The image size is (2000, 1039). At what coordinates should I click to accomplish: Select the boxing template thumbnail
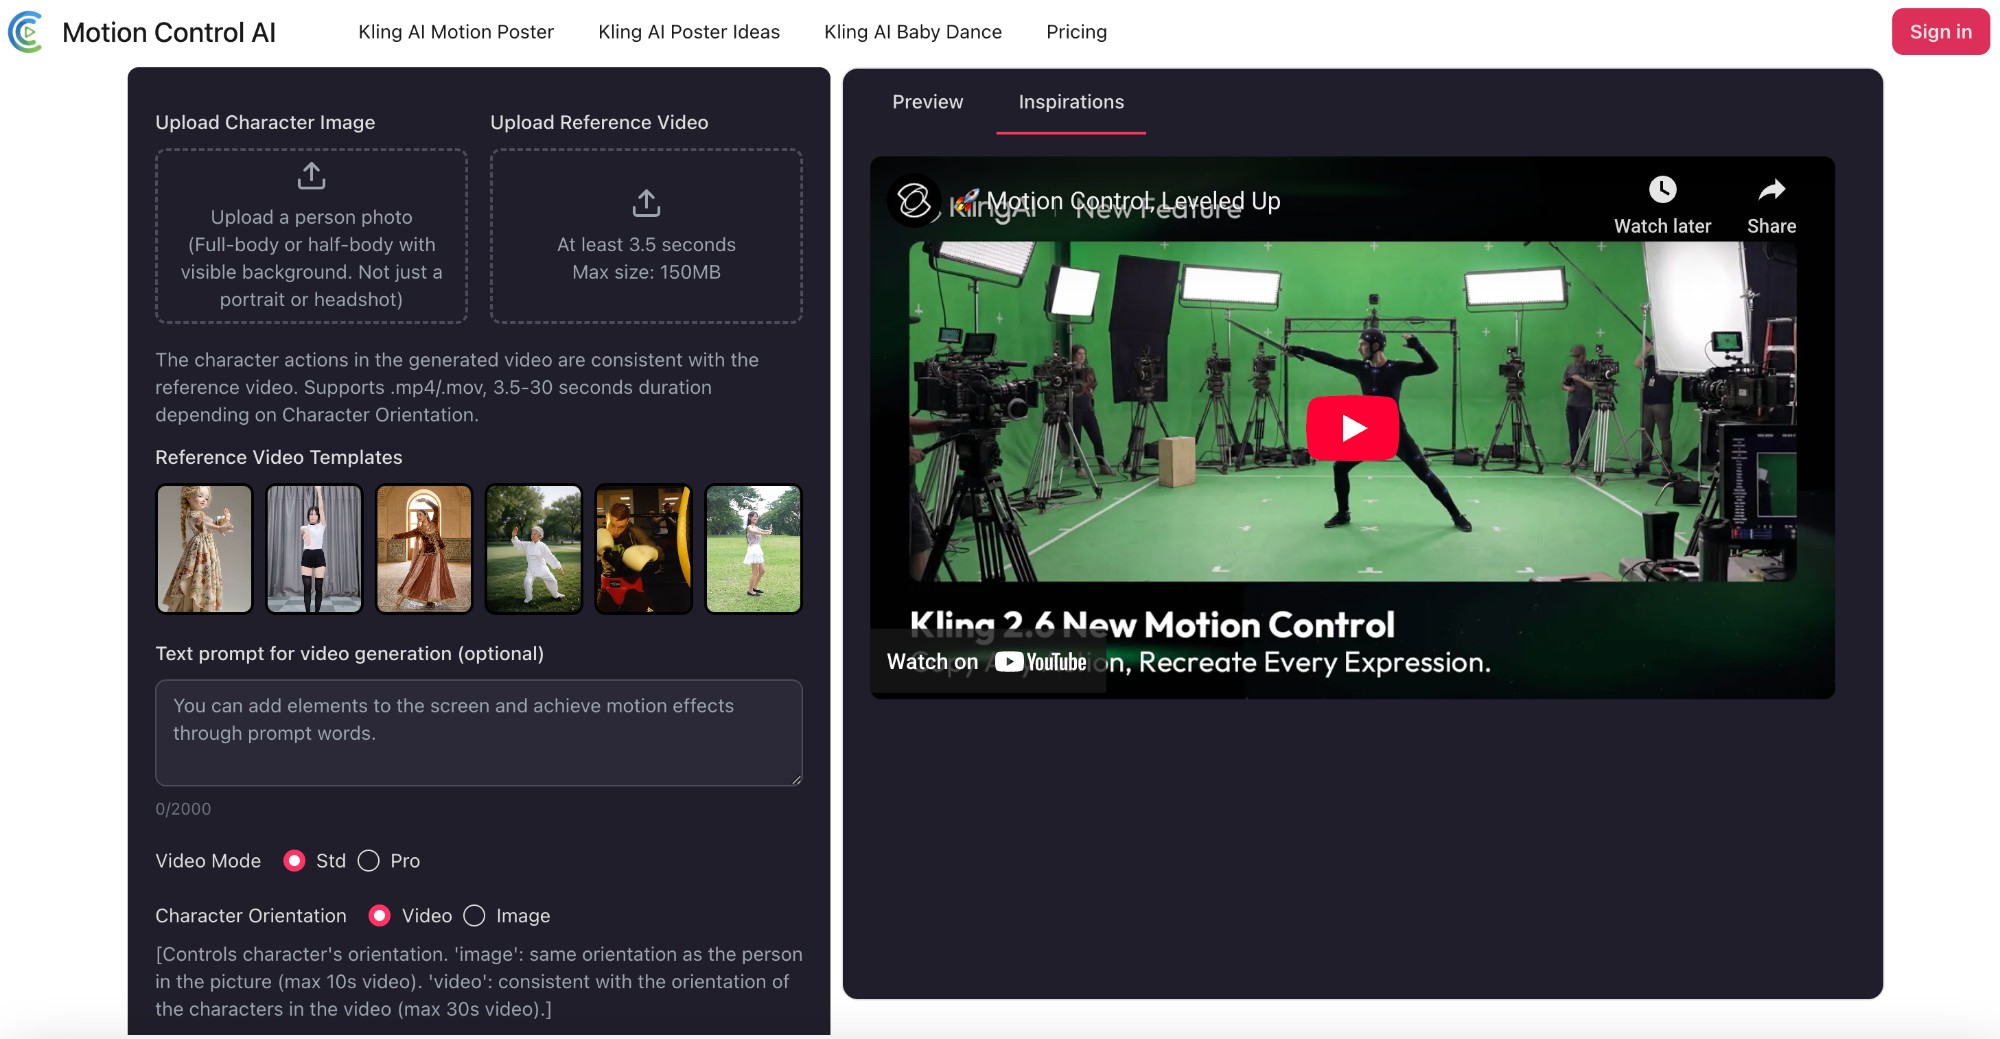643,549
